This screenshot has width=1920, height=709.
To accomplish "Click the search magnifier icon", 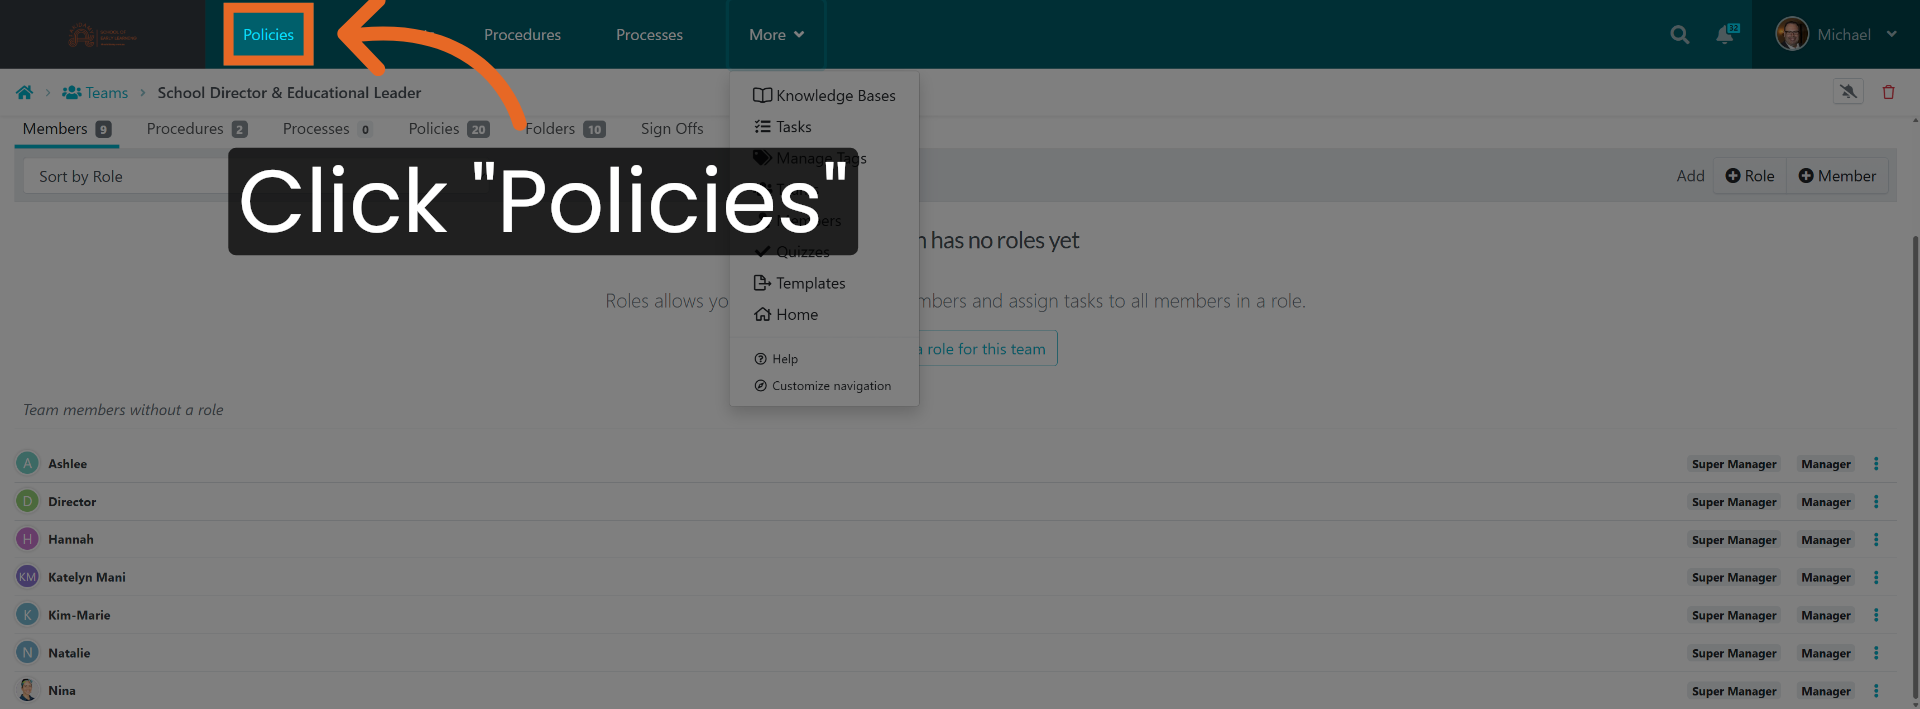I will point(1679,35).
